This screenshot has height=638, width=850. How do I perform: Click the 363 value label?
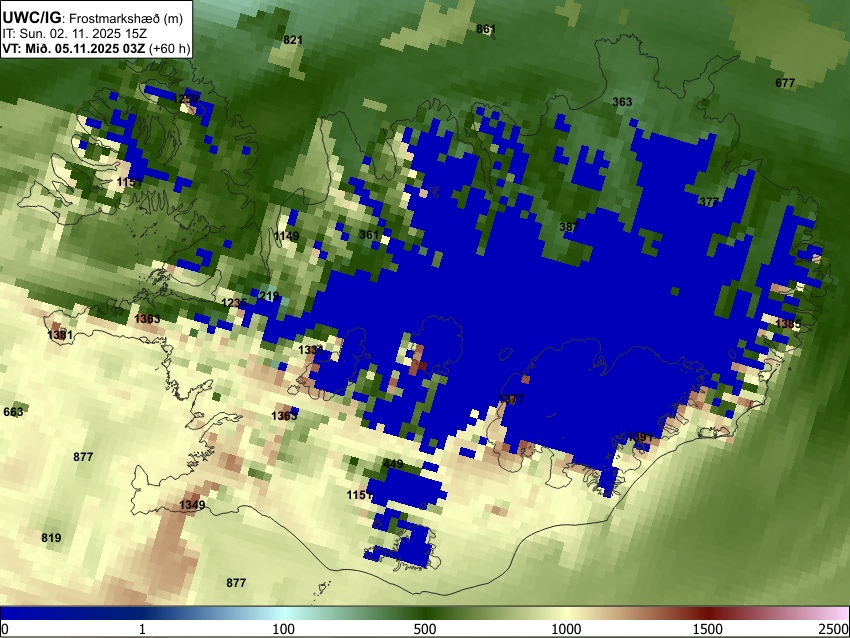pyautogui.click(x=622, y=101)
